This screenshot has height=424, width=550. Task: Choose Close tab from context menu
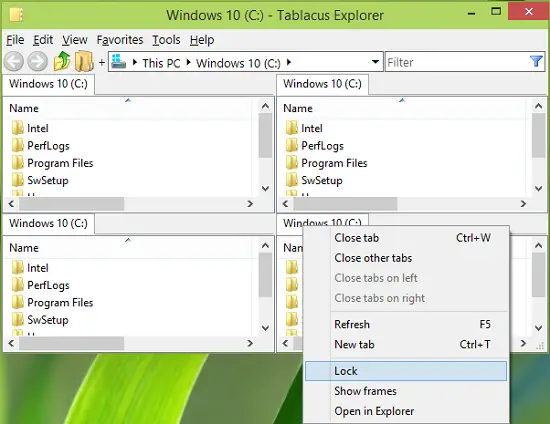(x=406, y=238)
